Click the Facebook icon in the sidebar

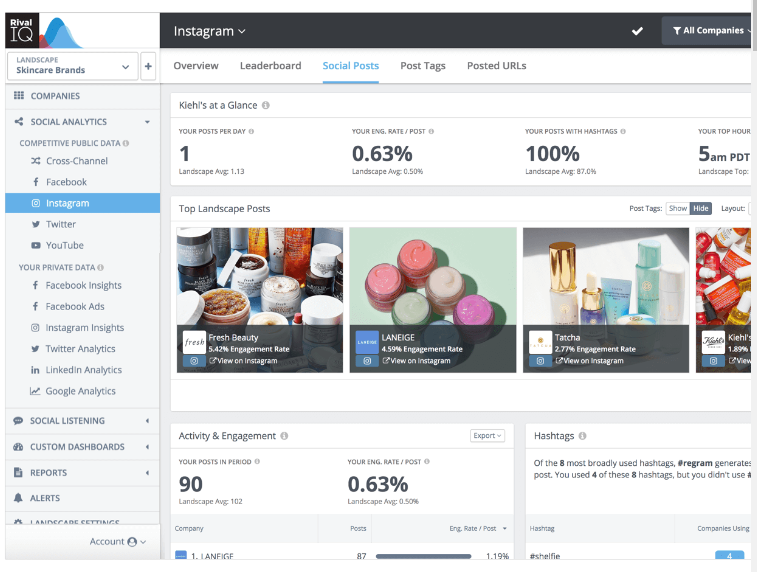coord(36,182)
